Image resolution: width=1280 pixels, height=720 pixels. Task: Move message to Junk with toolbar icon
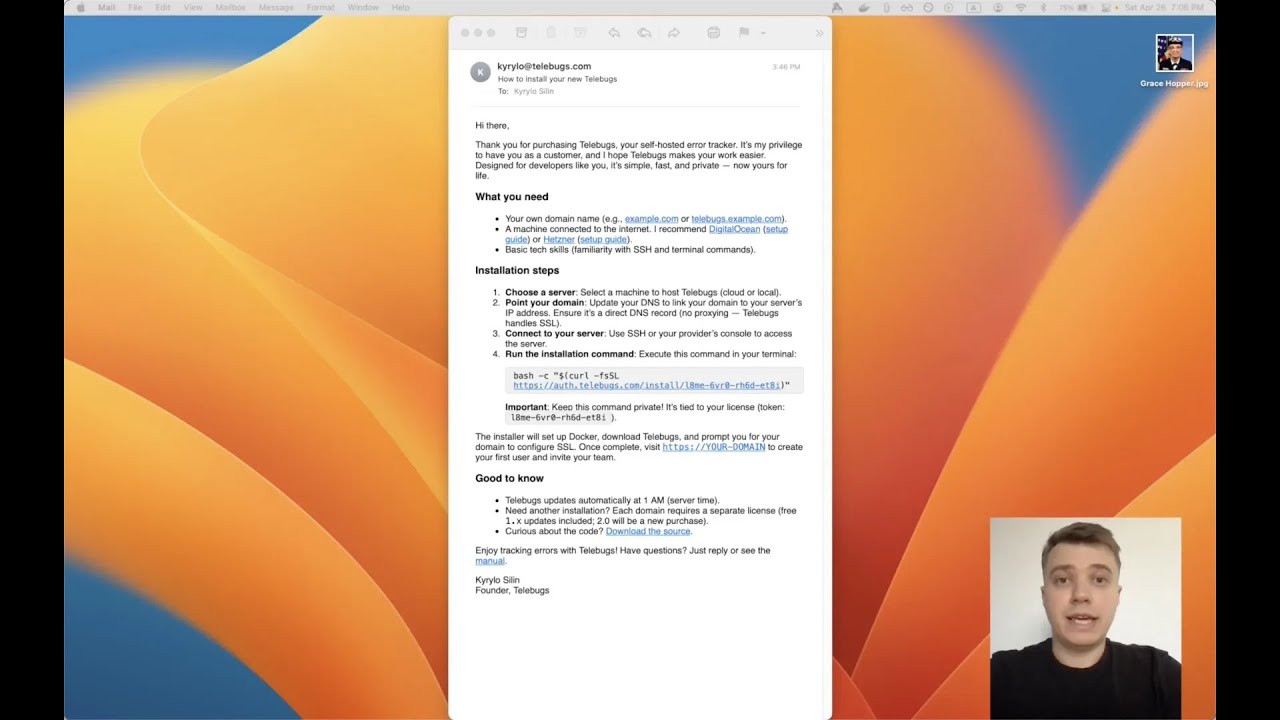pyautogui.click(x=580, y=33)
